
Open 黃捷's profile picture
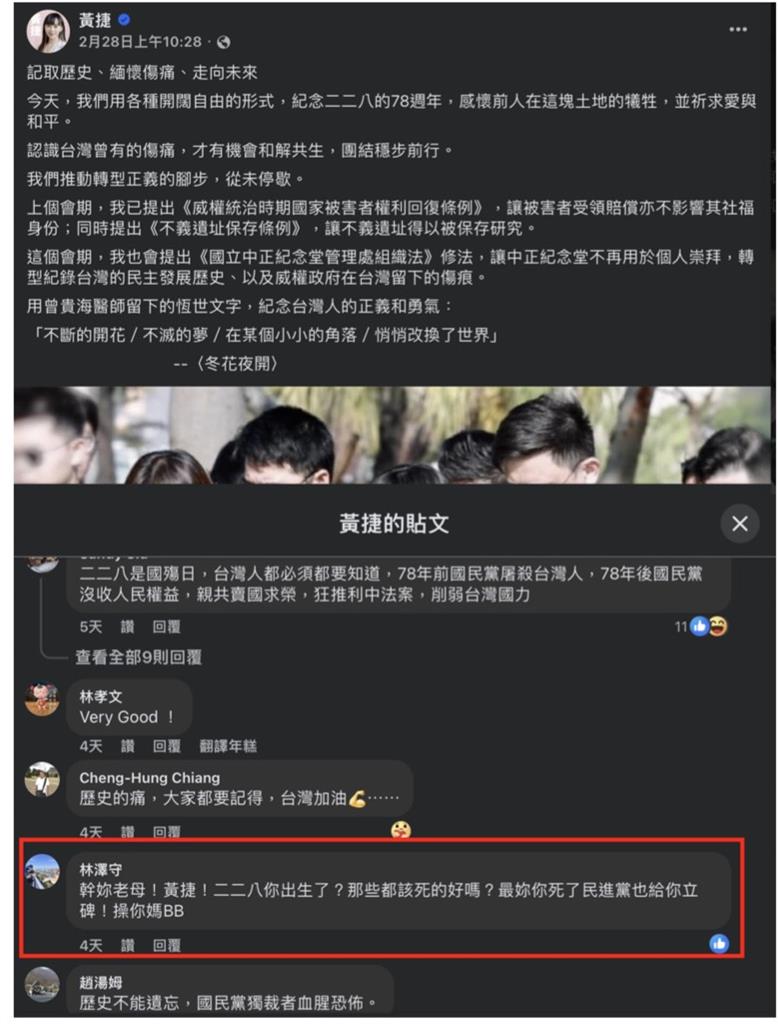click(x=47, y=31)
